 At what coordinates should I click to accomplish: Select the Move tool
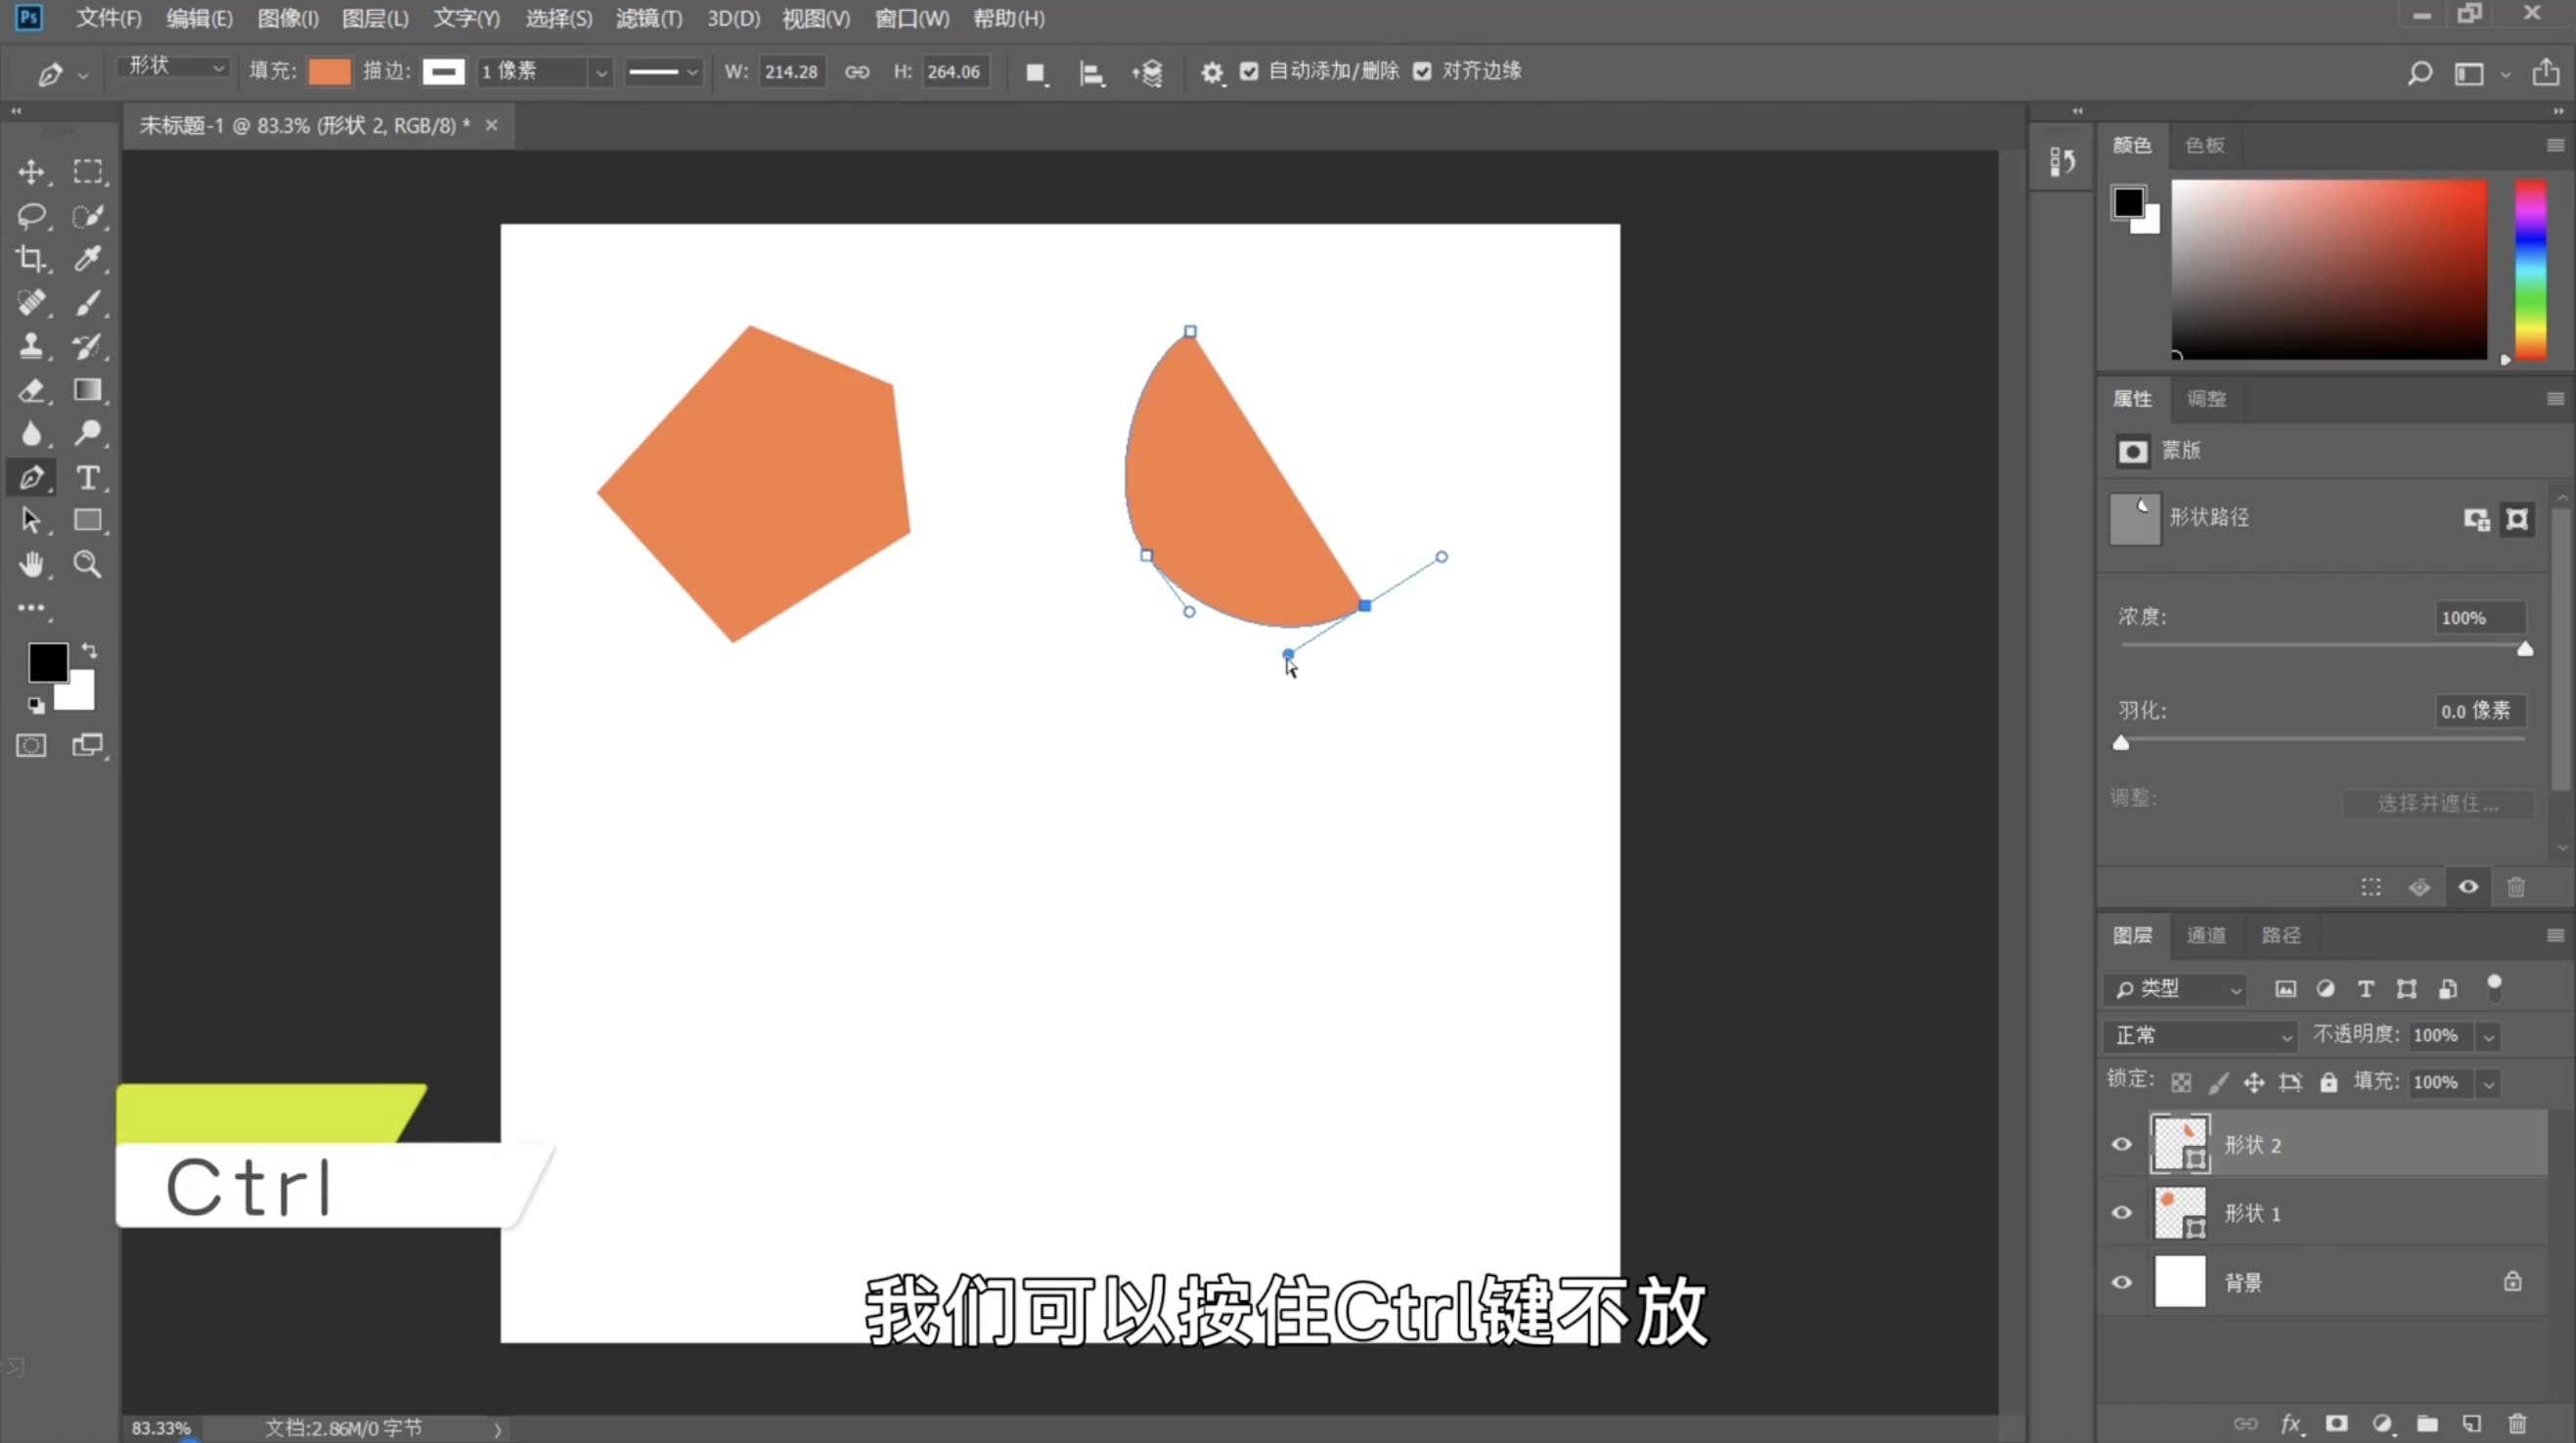(31, 172)
